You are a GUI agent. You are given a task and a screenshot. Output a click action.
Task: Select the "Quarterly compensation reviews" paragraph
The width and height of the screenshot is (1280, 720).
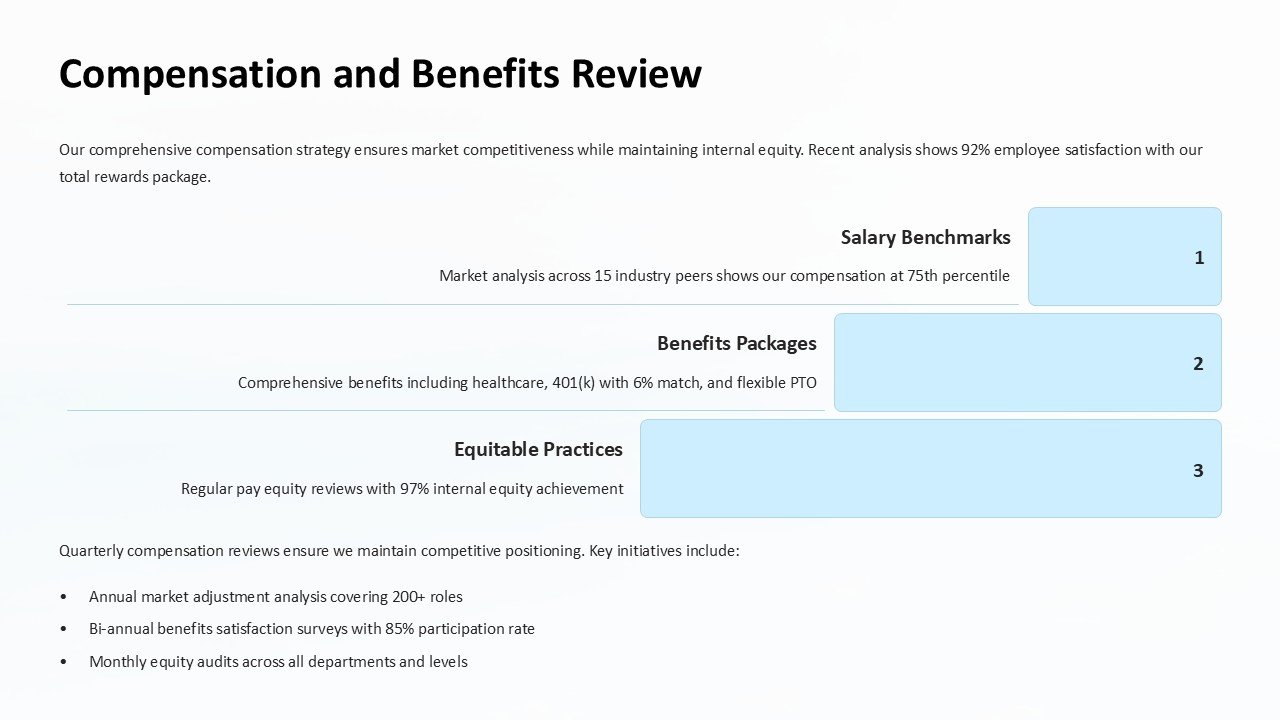pos(399,551)
